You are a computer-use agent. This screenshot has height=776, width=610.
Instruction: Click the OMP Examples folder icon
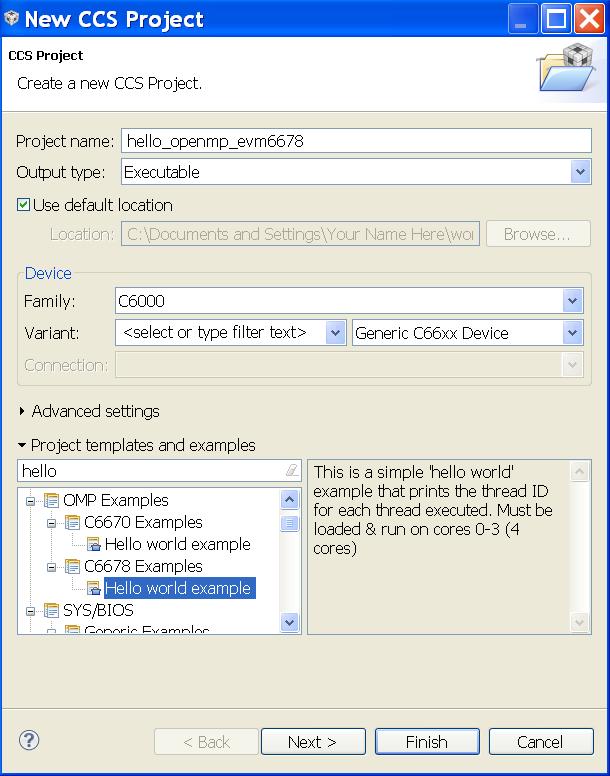point(52,500)
